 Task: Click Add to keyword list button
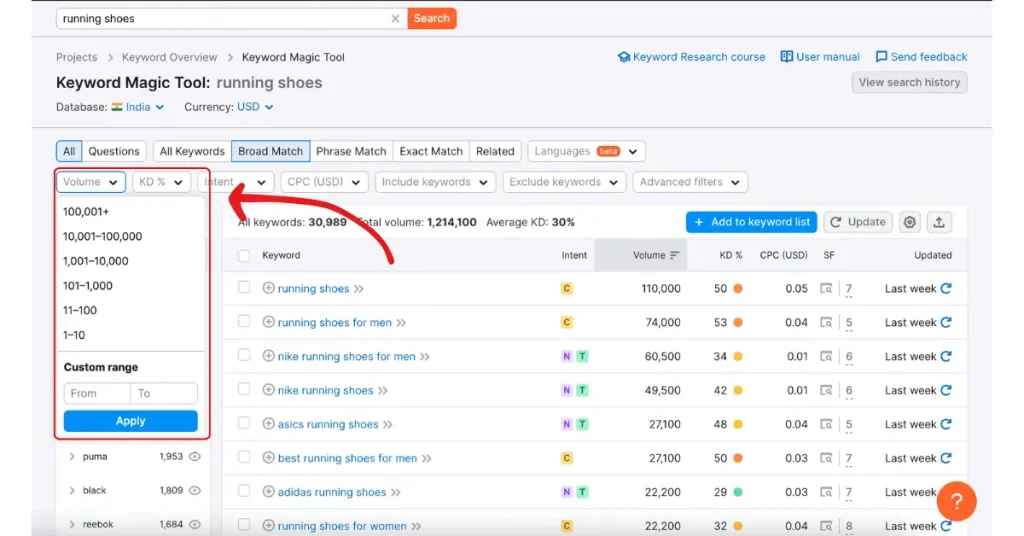click(x=752, y=222)
